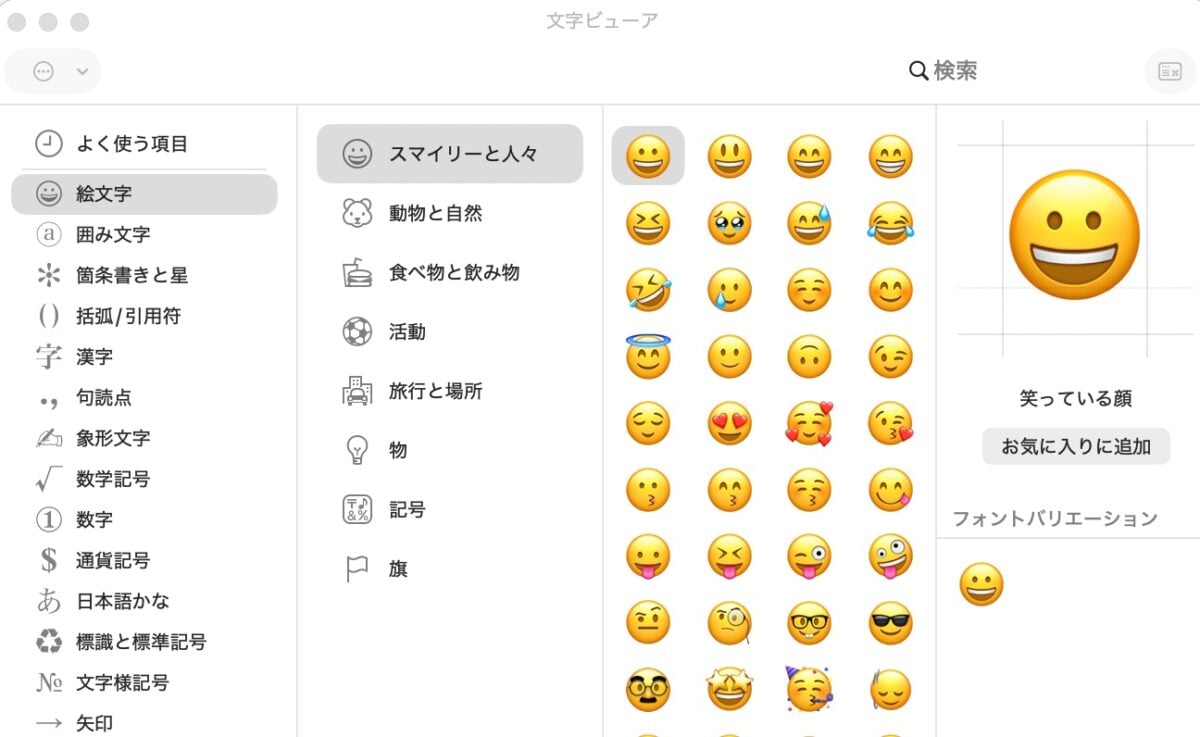This screenshot has height=737, width=1200.
Task: Select 文字様記号 category in sidebar
Action: 144,683
